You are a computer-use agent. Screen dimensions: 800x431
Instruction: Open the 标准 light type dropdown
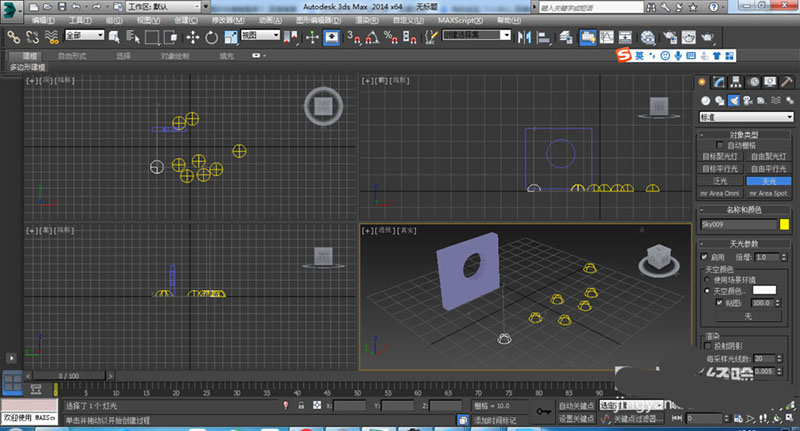pos(744,117)
